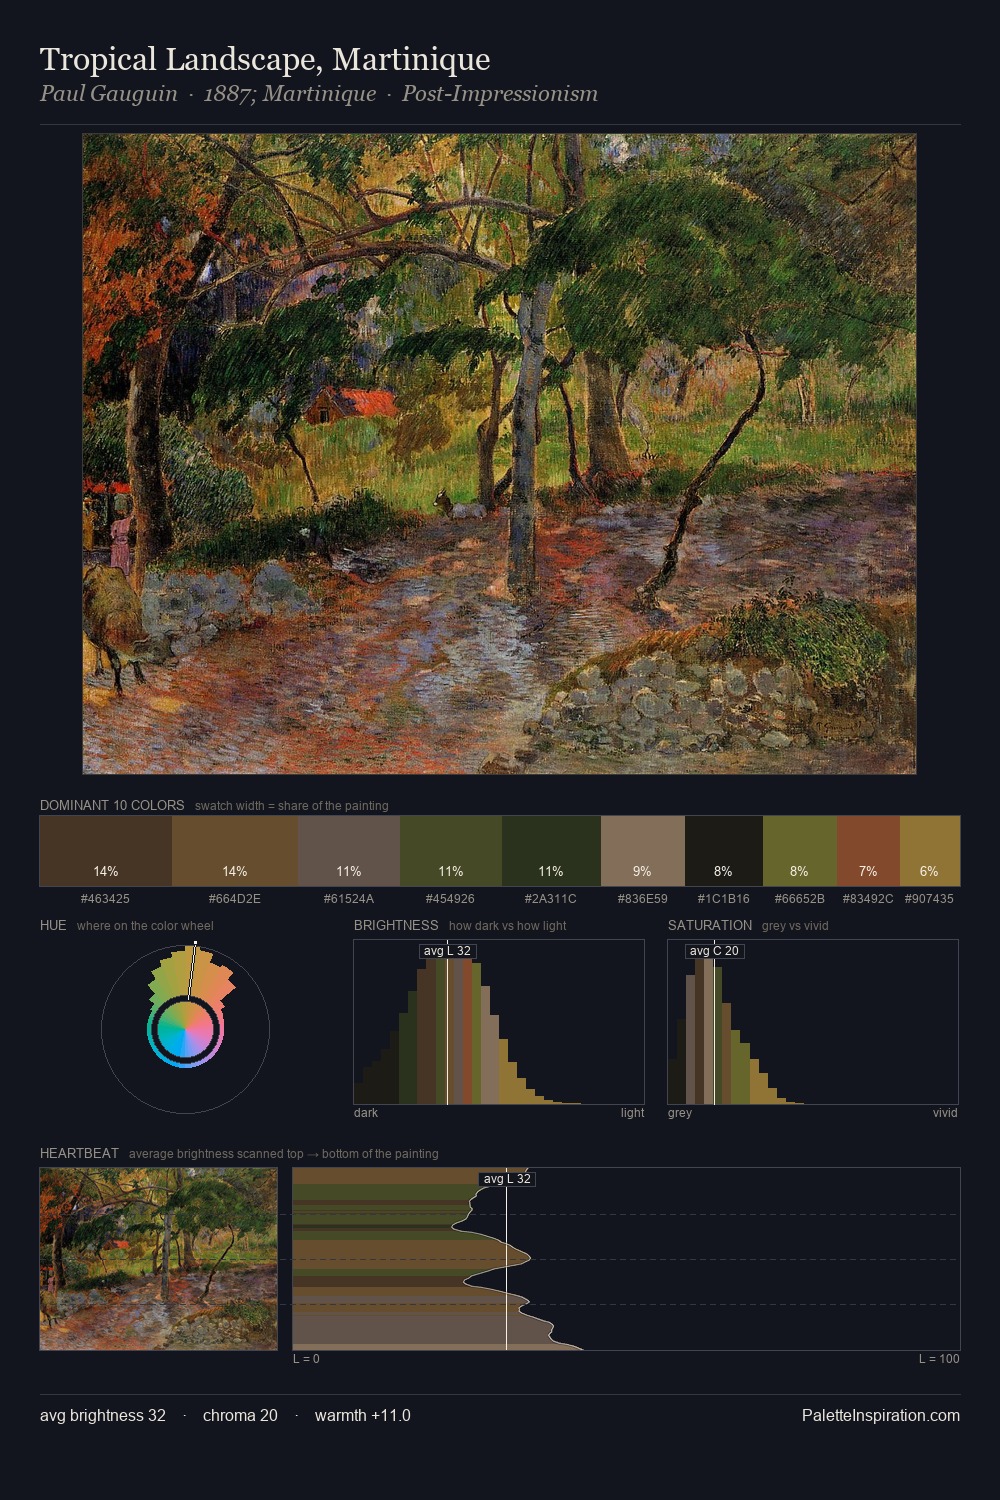Viewport: 1000px width, 1500px height.
Task: Click 'where on the color wheel' caption
Action: click(145, 926)
